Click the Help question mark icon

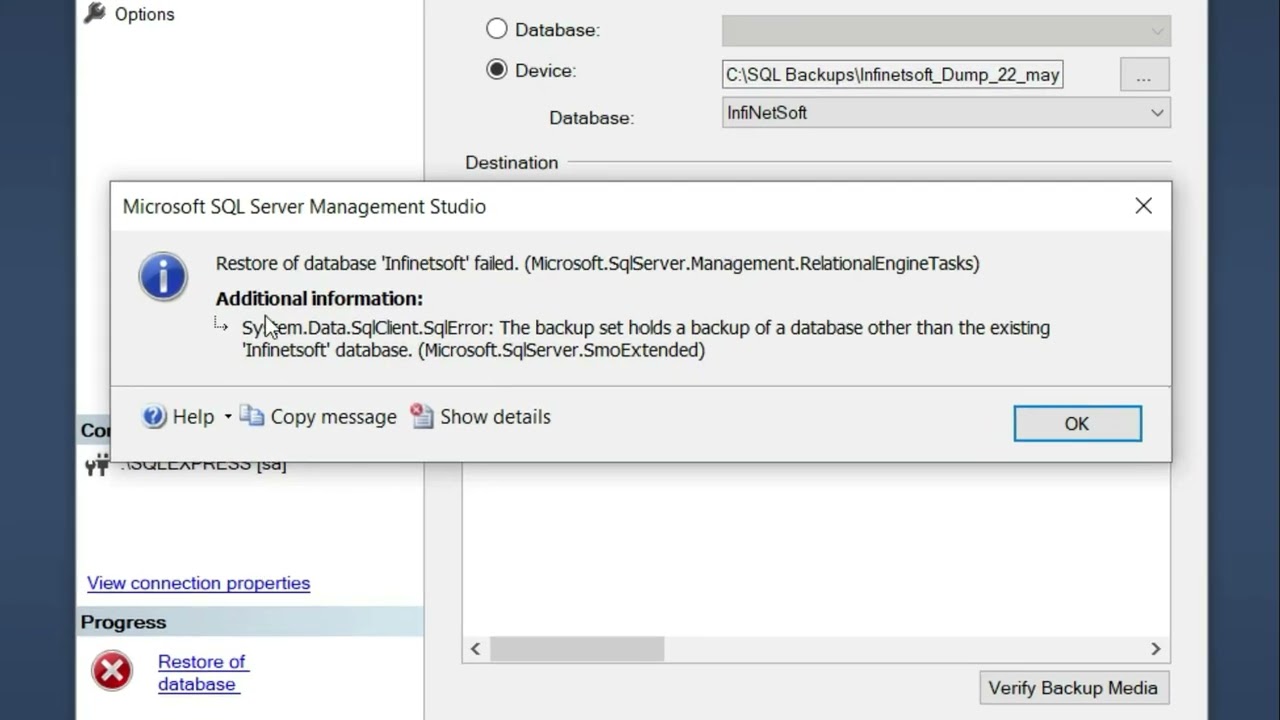click(x=154, y=417)
